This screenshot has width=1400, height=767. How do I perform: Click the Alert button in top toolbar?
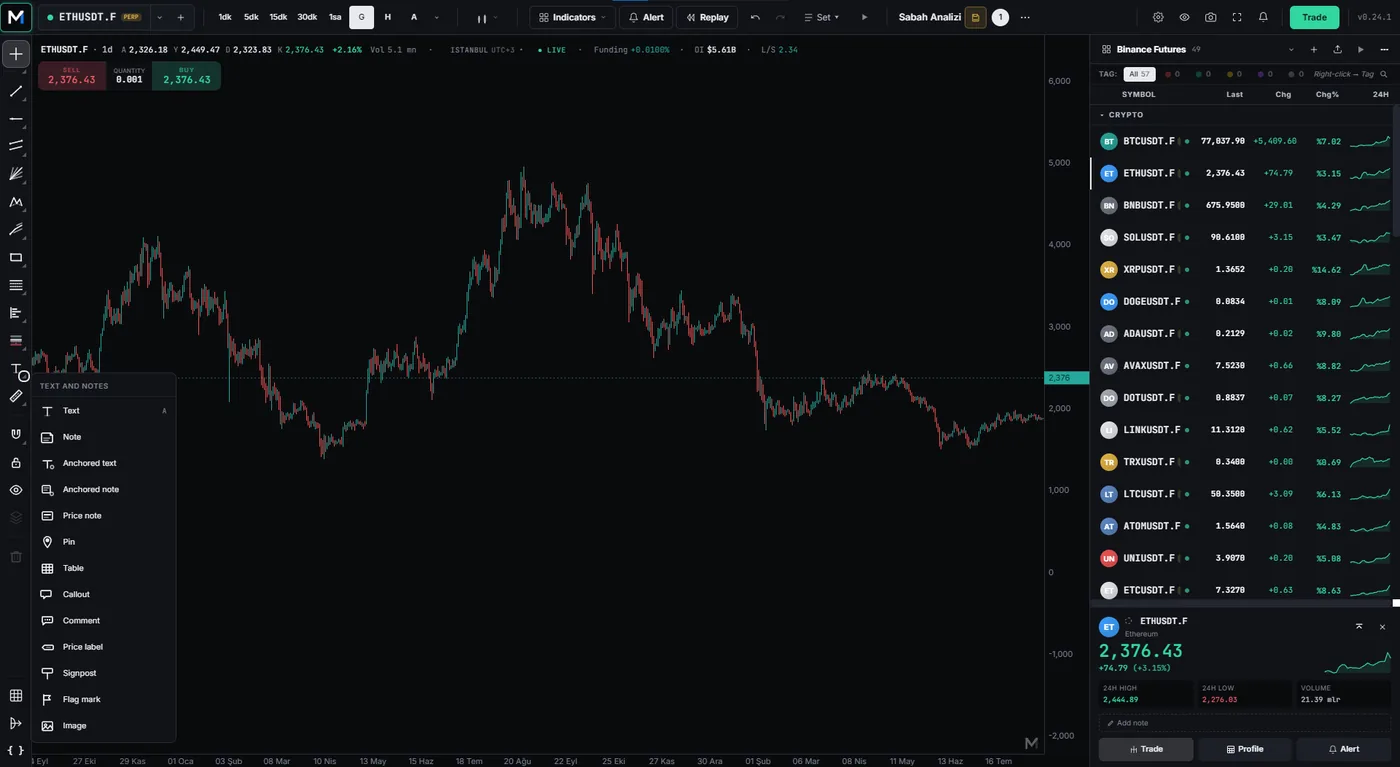click(x=646, y=17)
